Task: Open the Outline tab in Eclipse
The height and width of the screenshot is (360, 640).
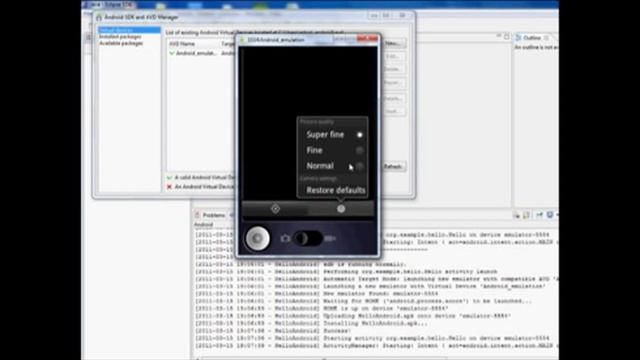Action: coord(532,38)
